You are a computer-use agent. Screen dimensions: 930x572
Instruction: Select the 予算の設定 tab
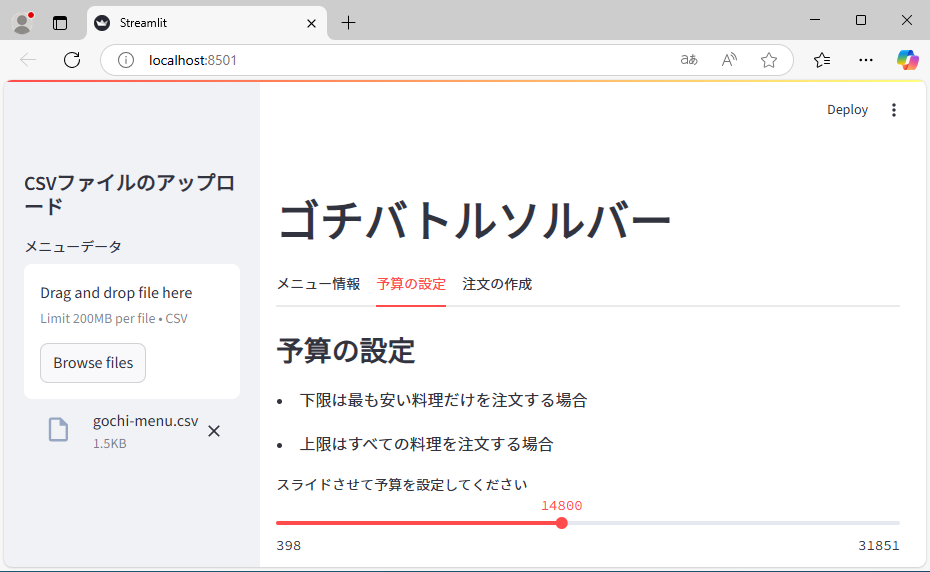point(411,284)
